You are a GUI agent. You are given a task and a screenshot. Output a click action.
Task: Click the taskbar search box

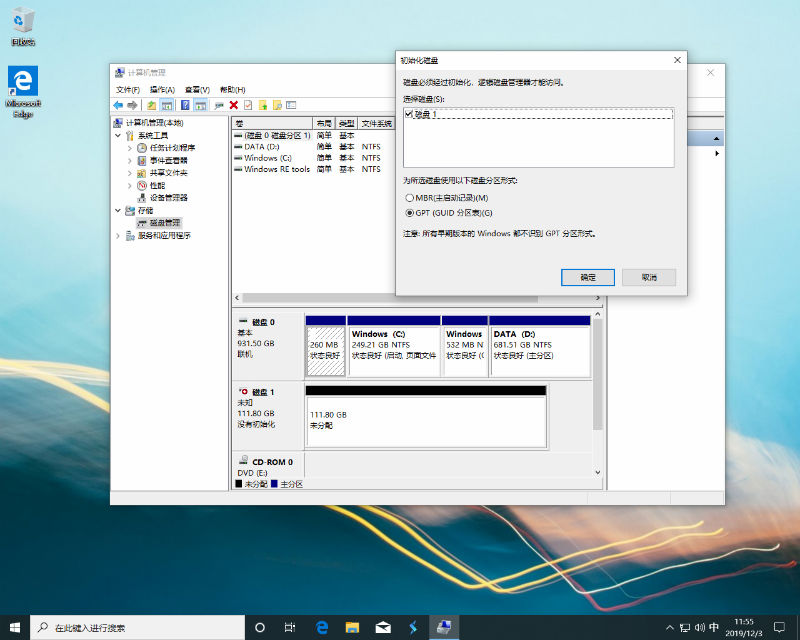click(x=138, y=627)
